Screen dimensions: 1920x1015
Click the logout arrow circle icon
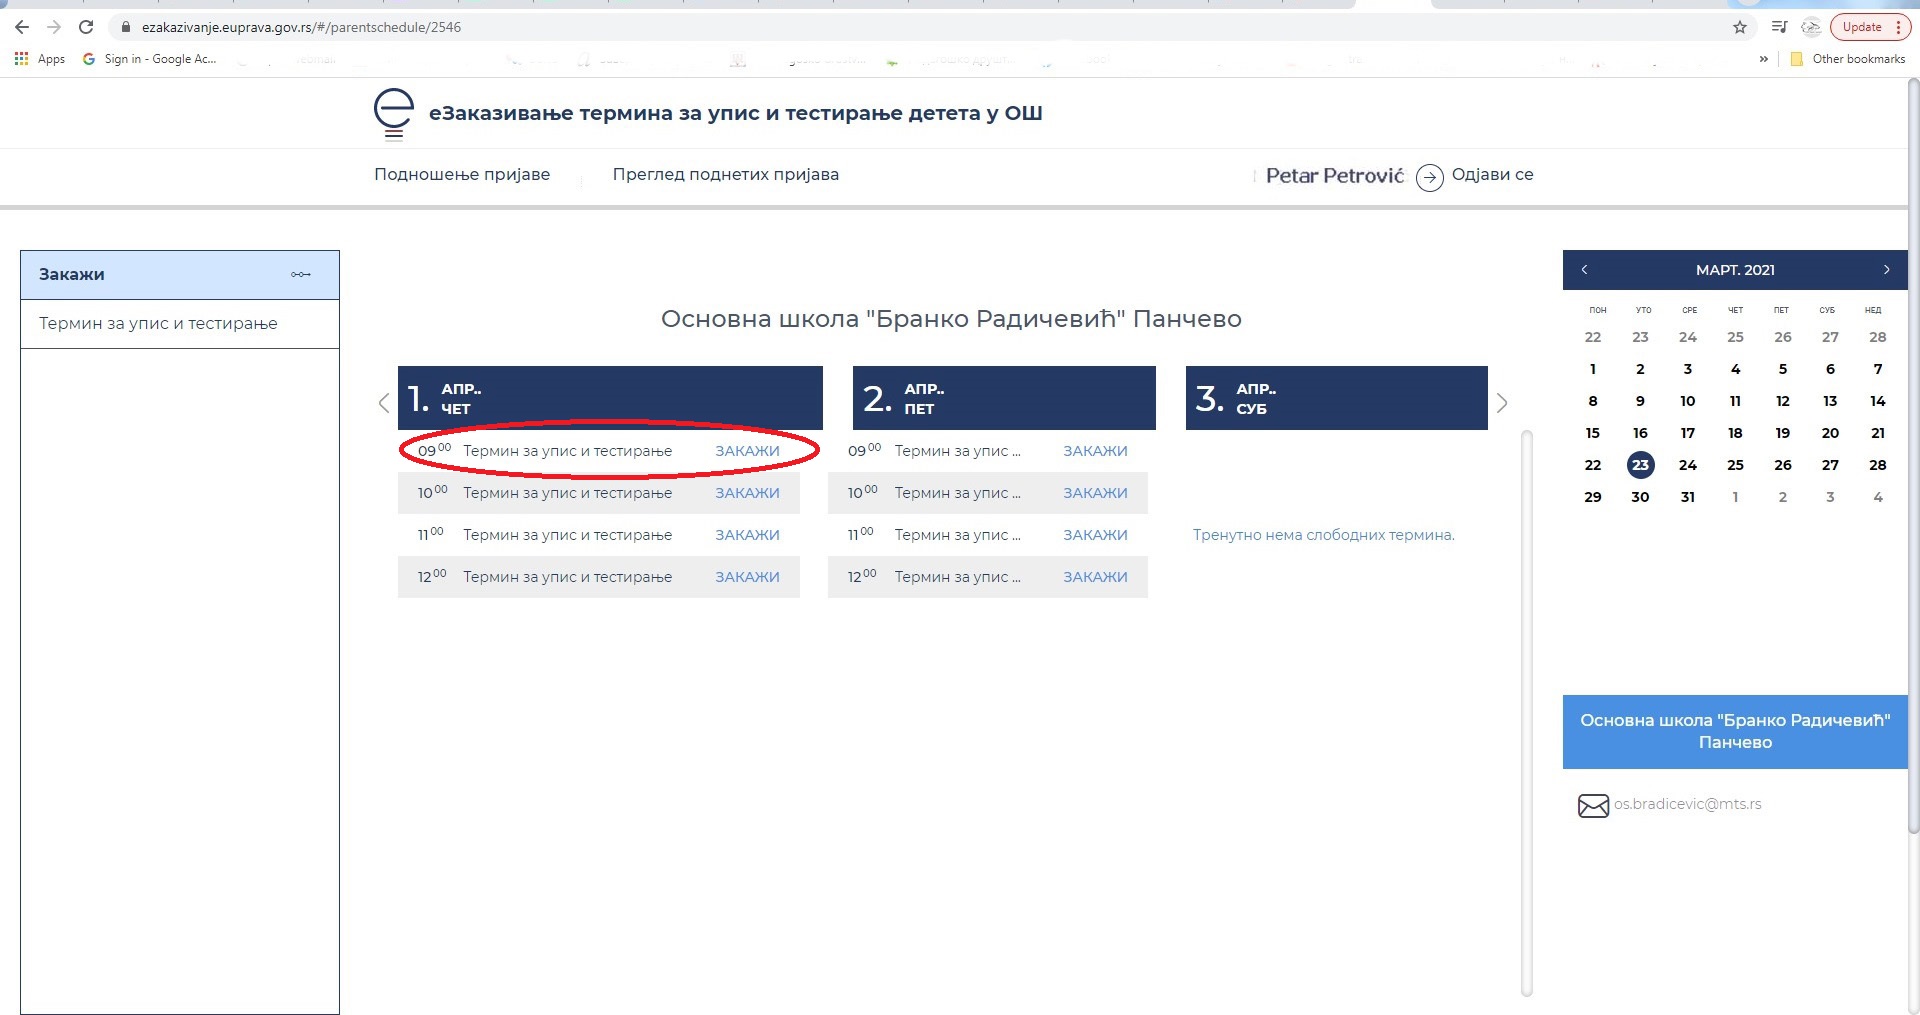tap(1429, 177)
